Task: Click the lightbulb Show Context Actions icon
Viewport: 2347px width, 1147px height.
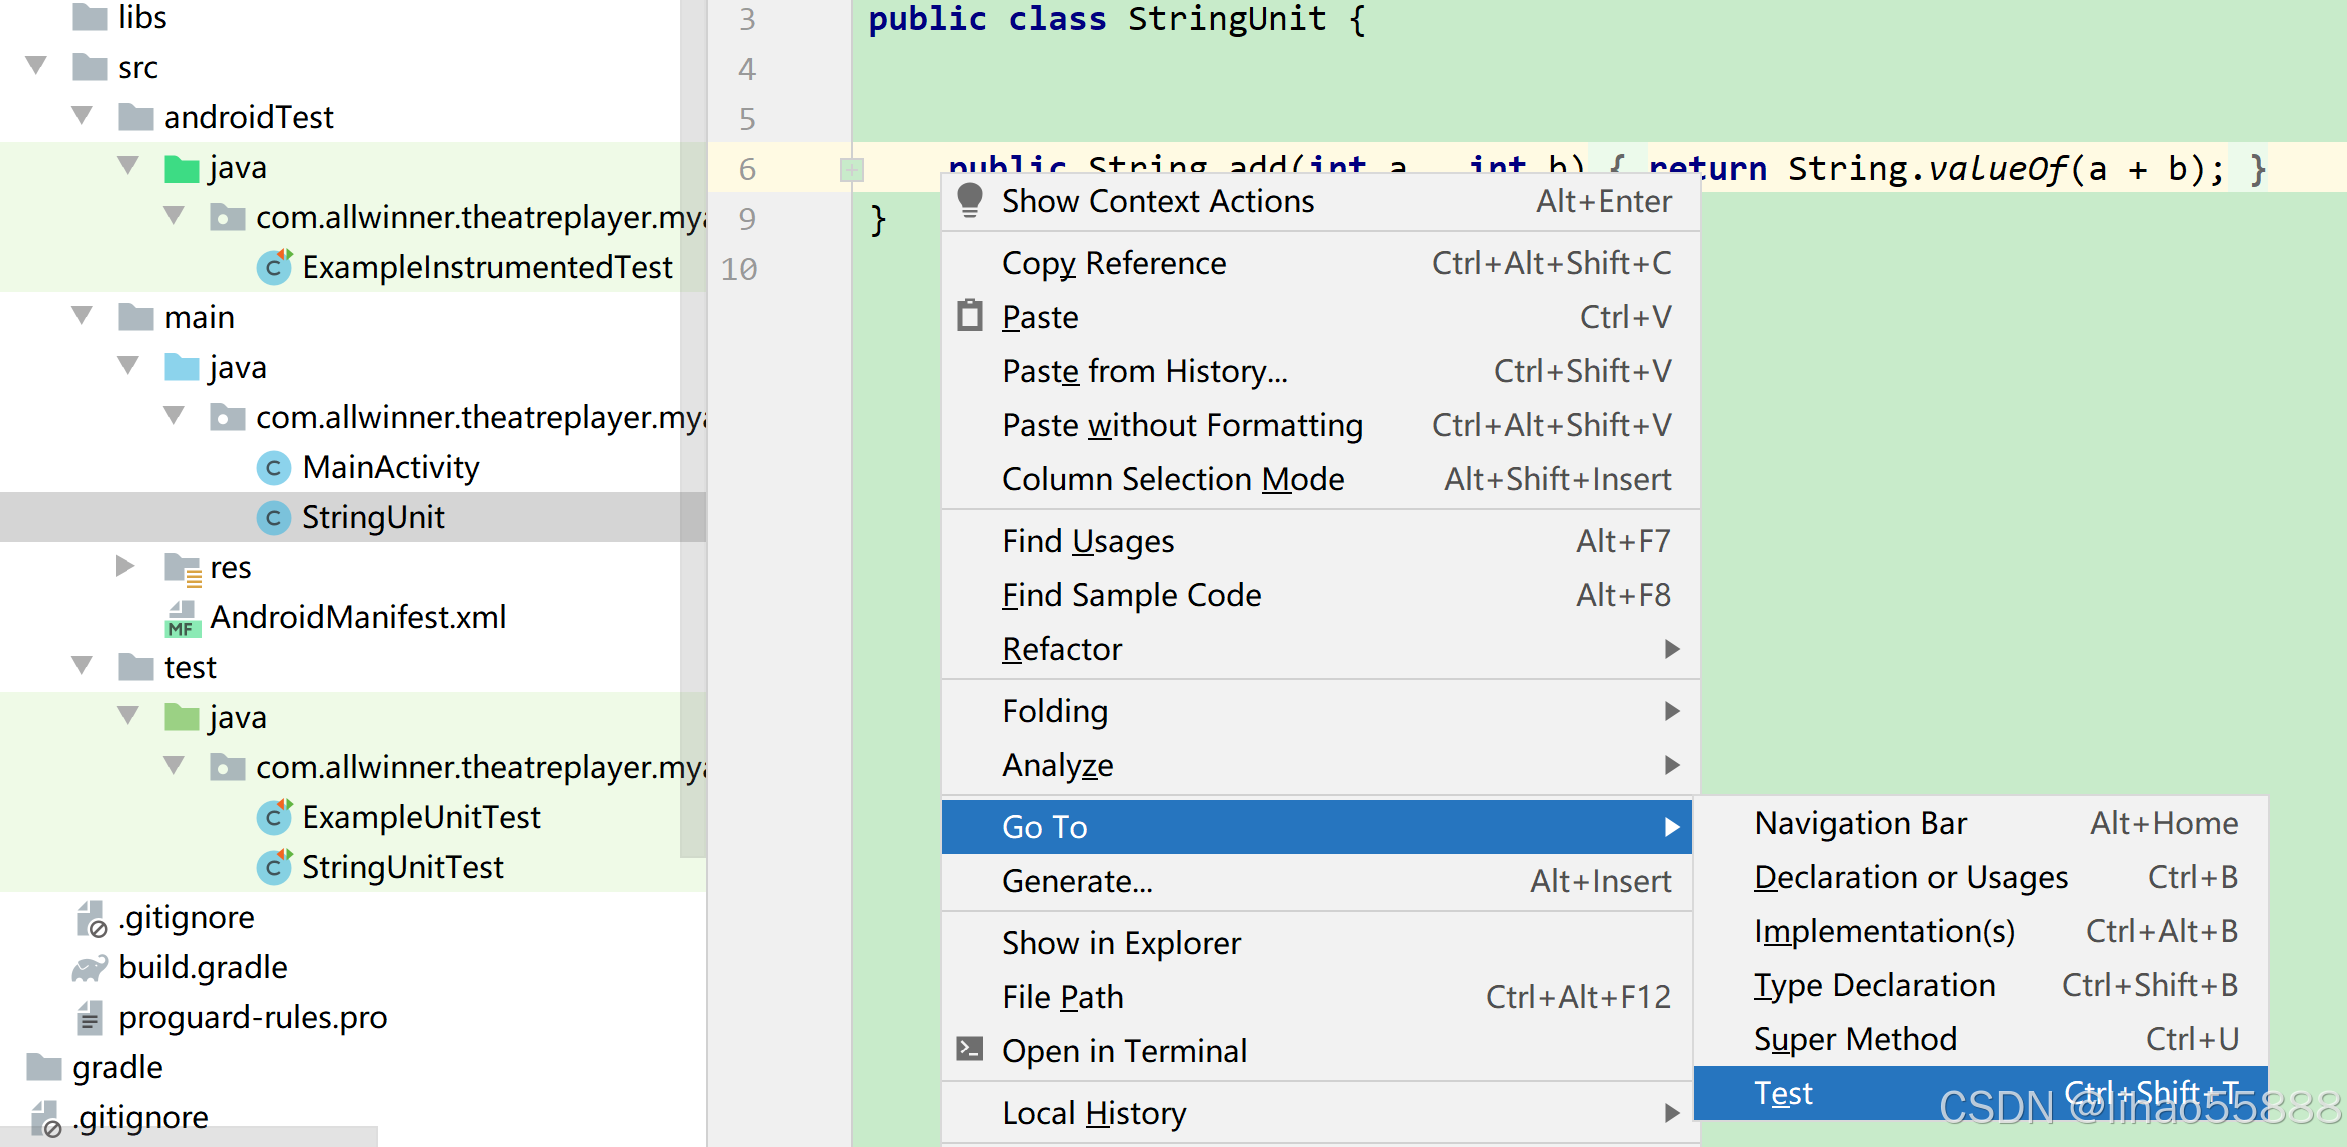Action: [x=969, y=200]
